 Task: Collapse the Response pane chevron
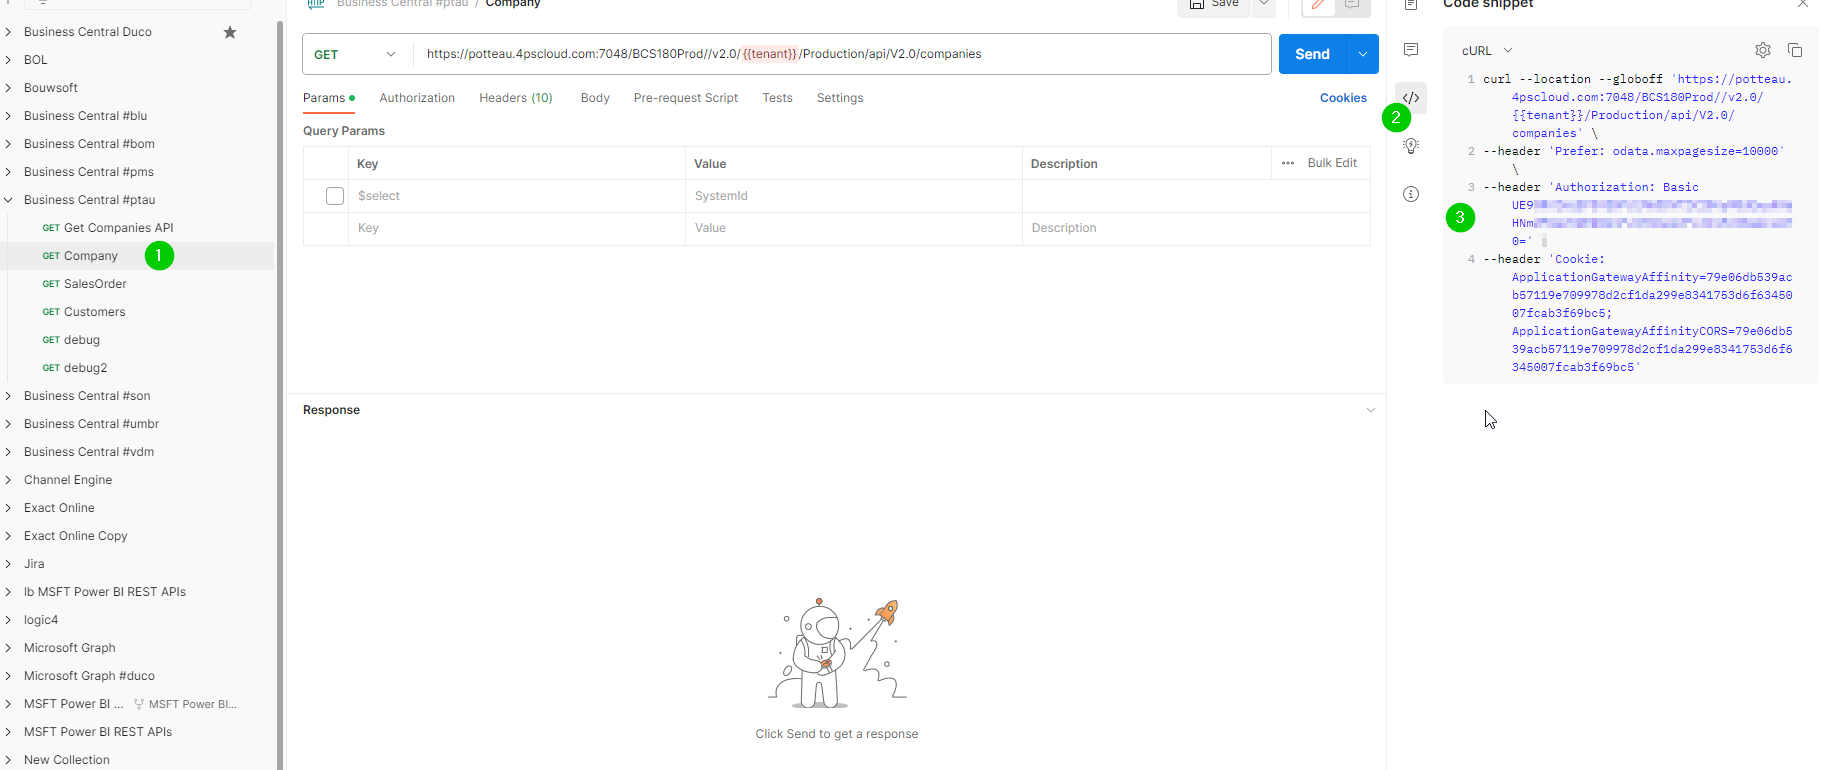pos(1371,410)
